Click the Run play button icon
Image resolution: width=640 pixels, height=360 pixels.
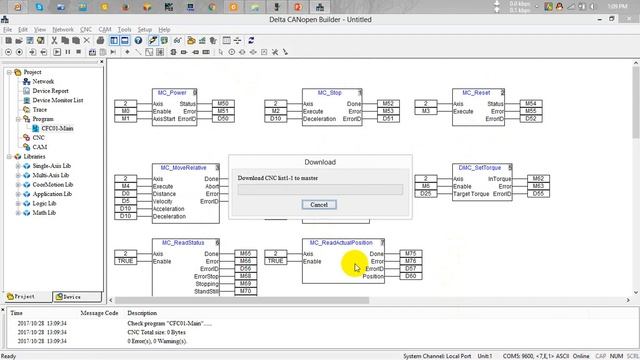coord(57,52)
